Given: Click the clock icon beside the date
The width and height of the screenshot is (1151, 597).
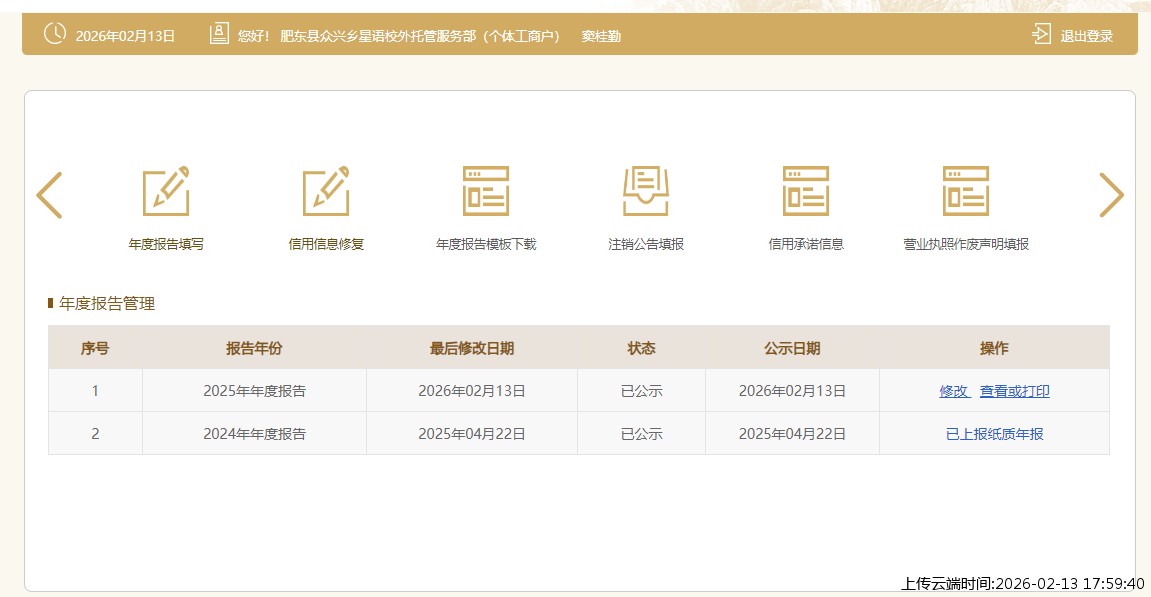Looking at the screenshot, I should (x=54, y=34).
